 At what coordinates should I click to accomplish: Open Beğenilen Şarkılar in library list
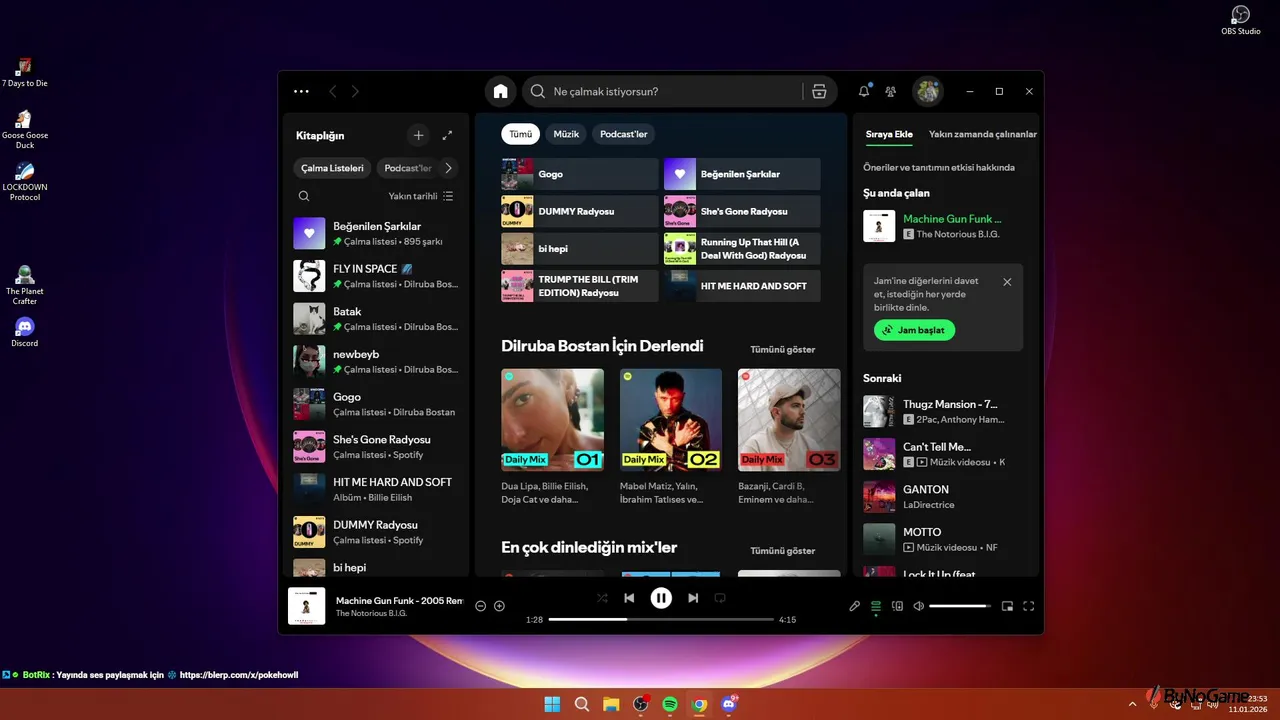[x=377, y=233]
